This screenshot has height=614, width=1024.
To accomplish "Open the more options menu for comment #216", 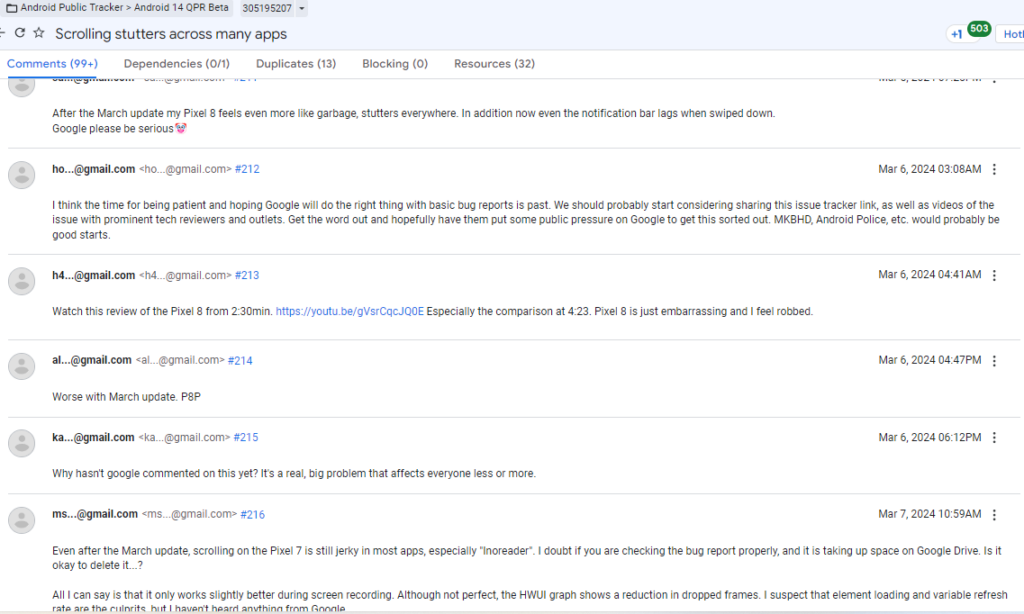I will point(995,515).
